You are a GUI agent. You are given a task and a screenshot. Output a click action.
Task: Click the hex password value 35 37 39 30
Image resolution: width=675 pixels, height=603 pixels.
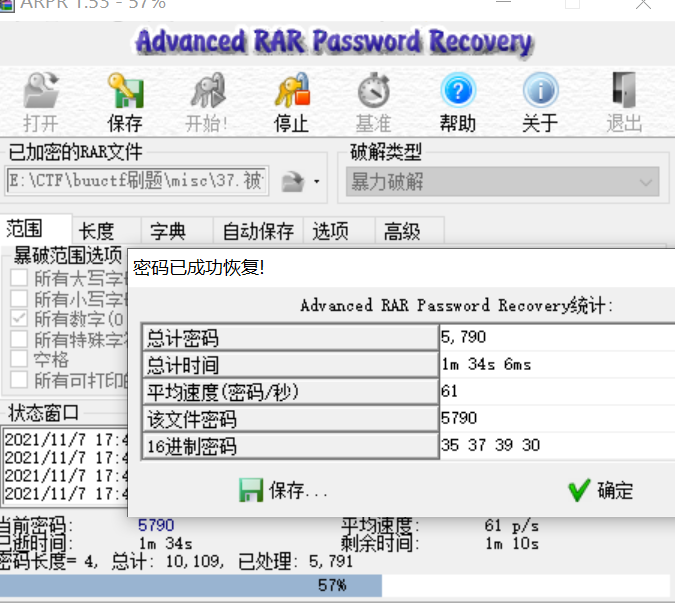coord(557,445)
